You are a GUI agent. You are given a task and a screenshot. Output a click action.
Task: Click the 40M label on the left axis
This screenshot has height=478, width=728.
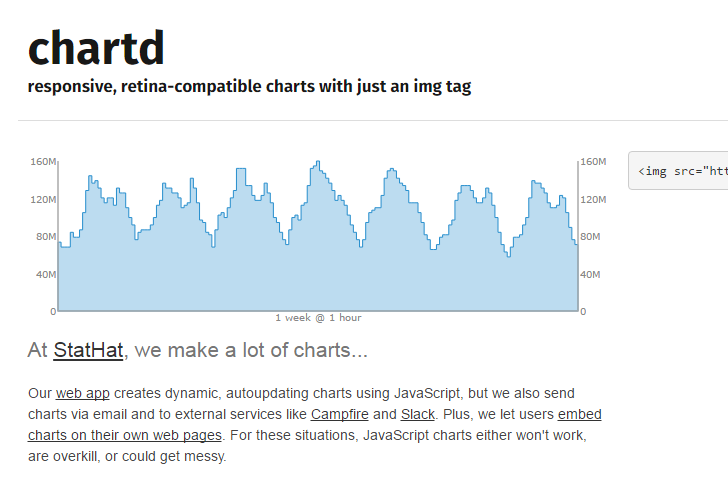pos(45,274)
